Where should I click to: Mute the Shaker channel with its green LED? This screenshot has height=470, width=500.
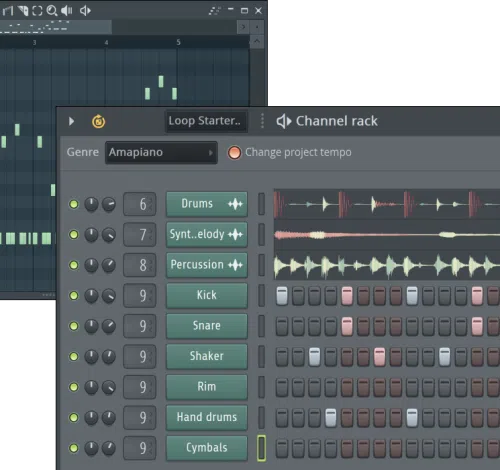[x=74, y=357]
